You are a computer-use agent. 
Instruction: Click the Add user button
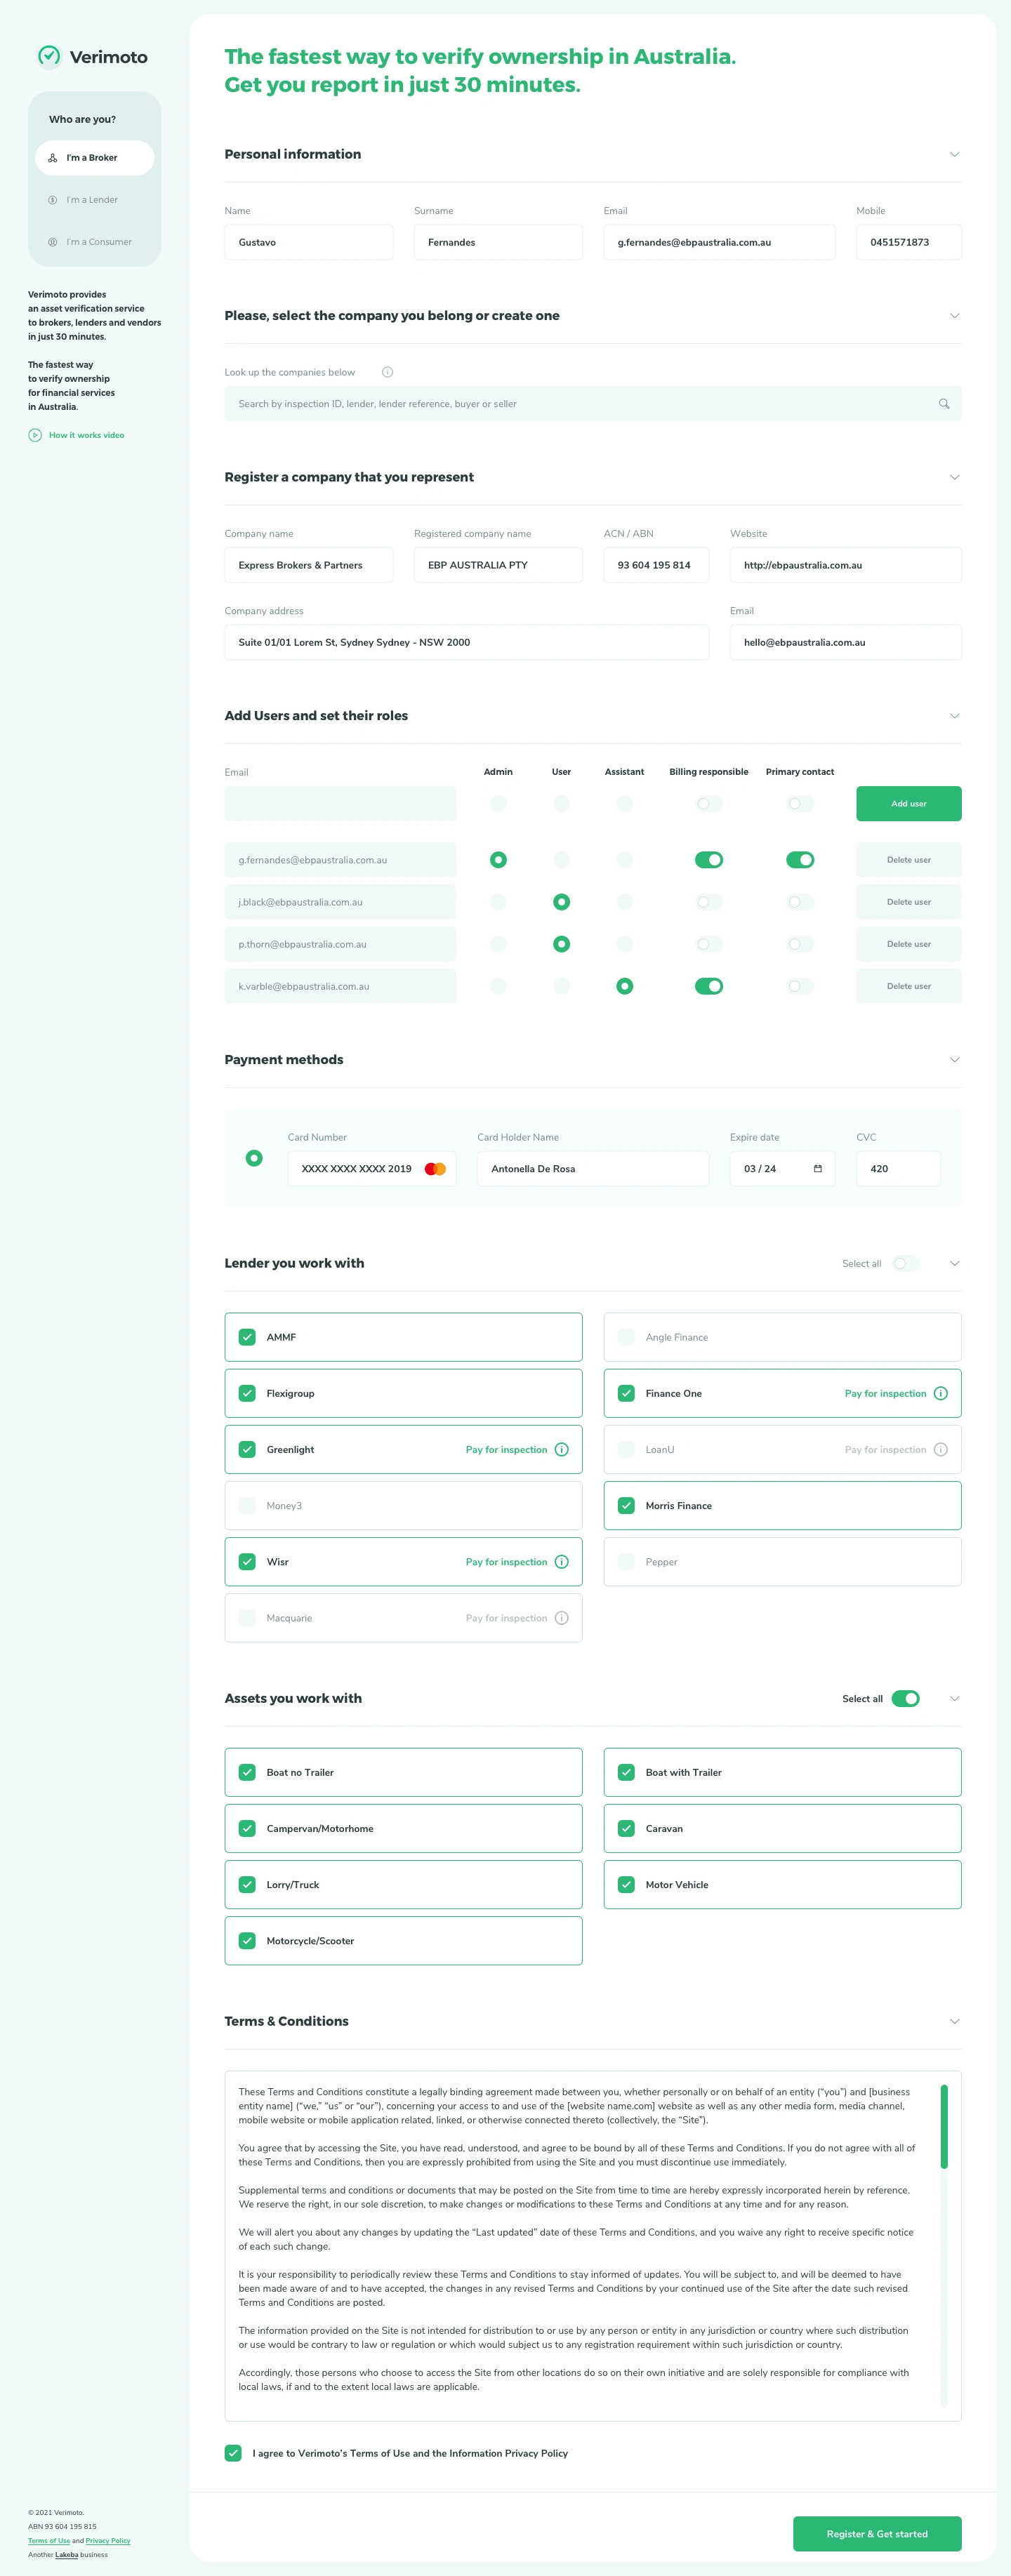pyautogui.click(x=909, y=804)
